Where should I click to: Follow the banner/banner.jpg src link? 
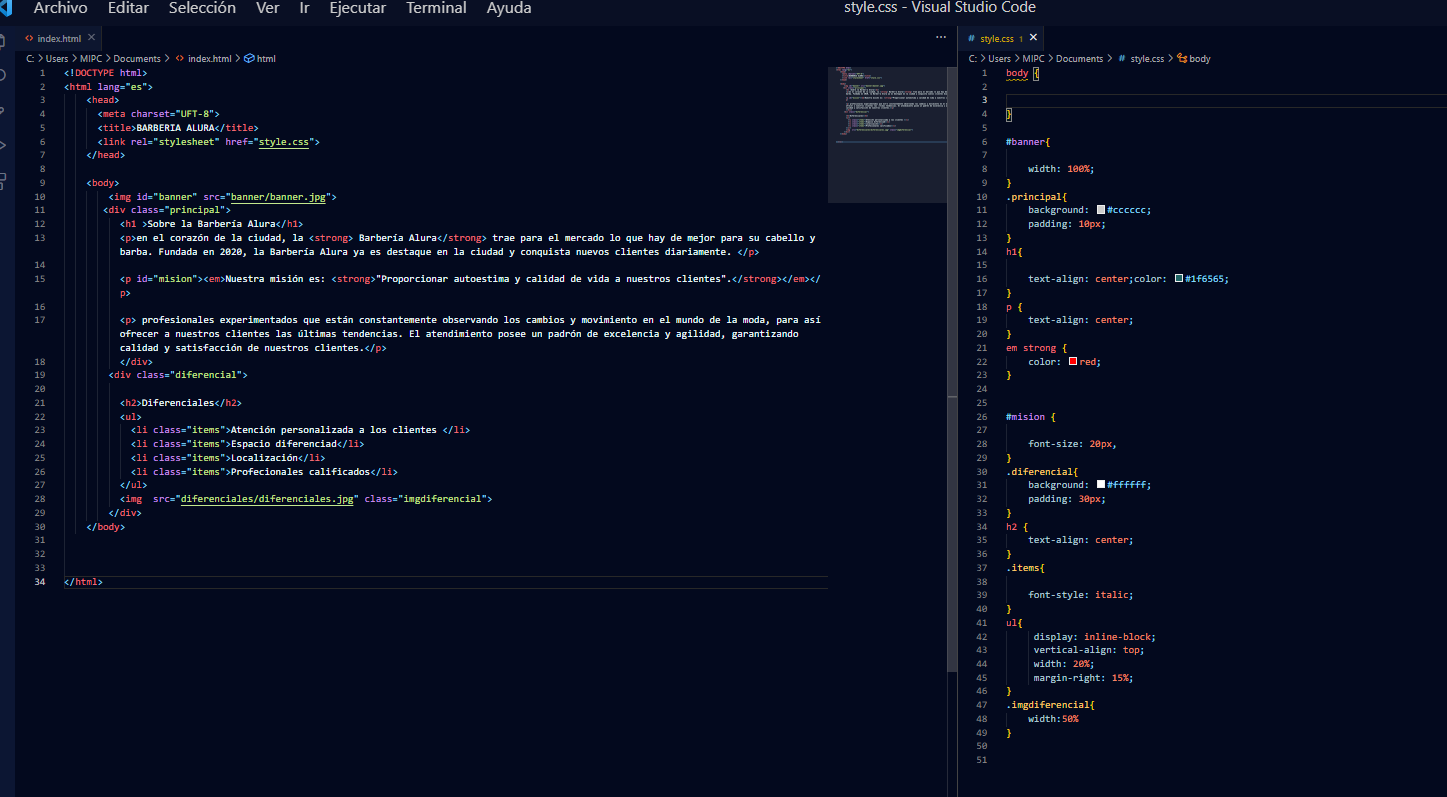pos(279,197)
